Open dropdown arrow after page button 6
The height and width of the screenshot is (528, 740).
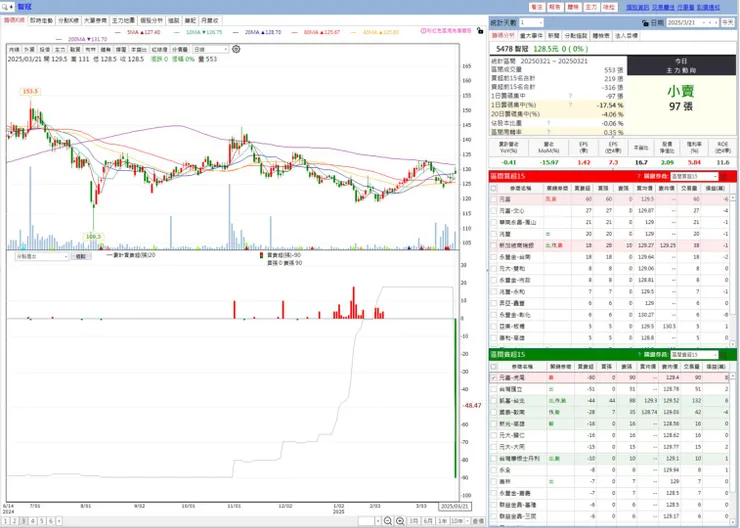point(59,521)
